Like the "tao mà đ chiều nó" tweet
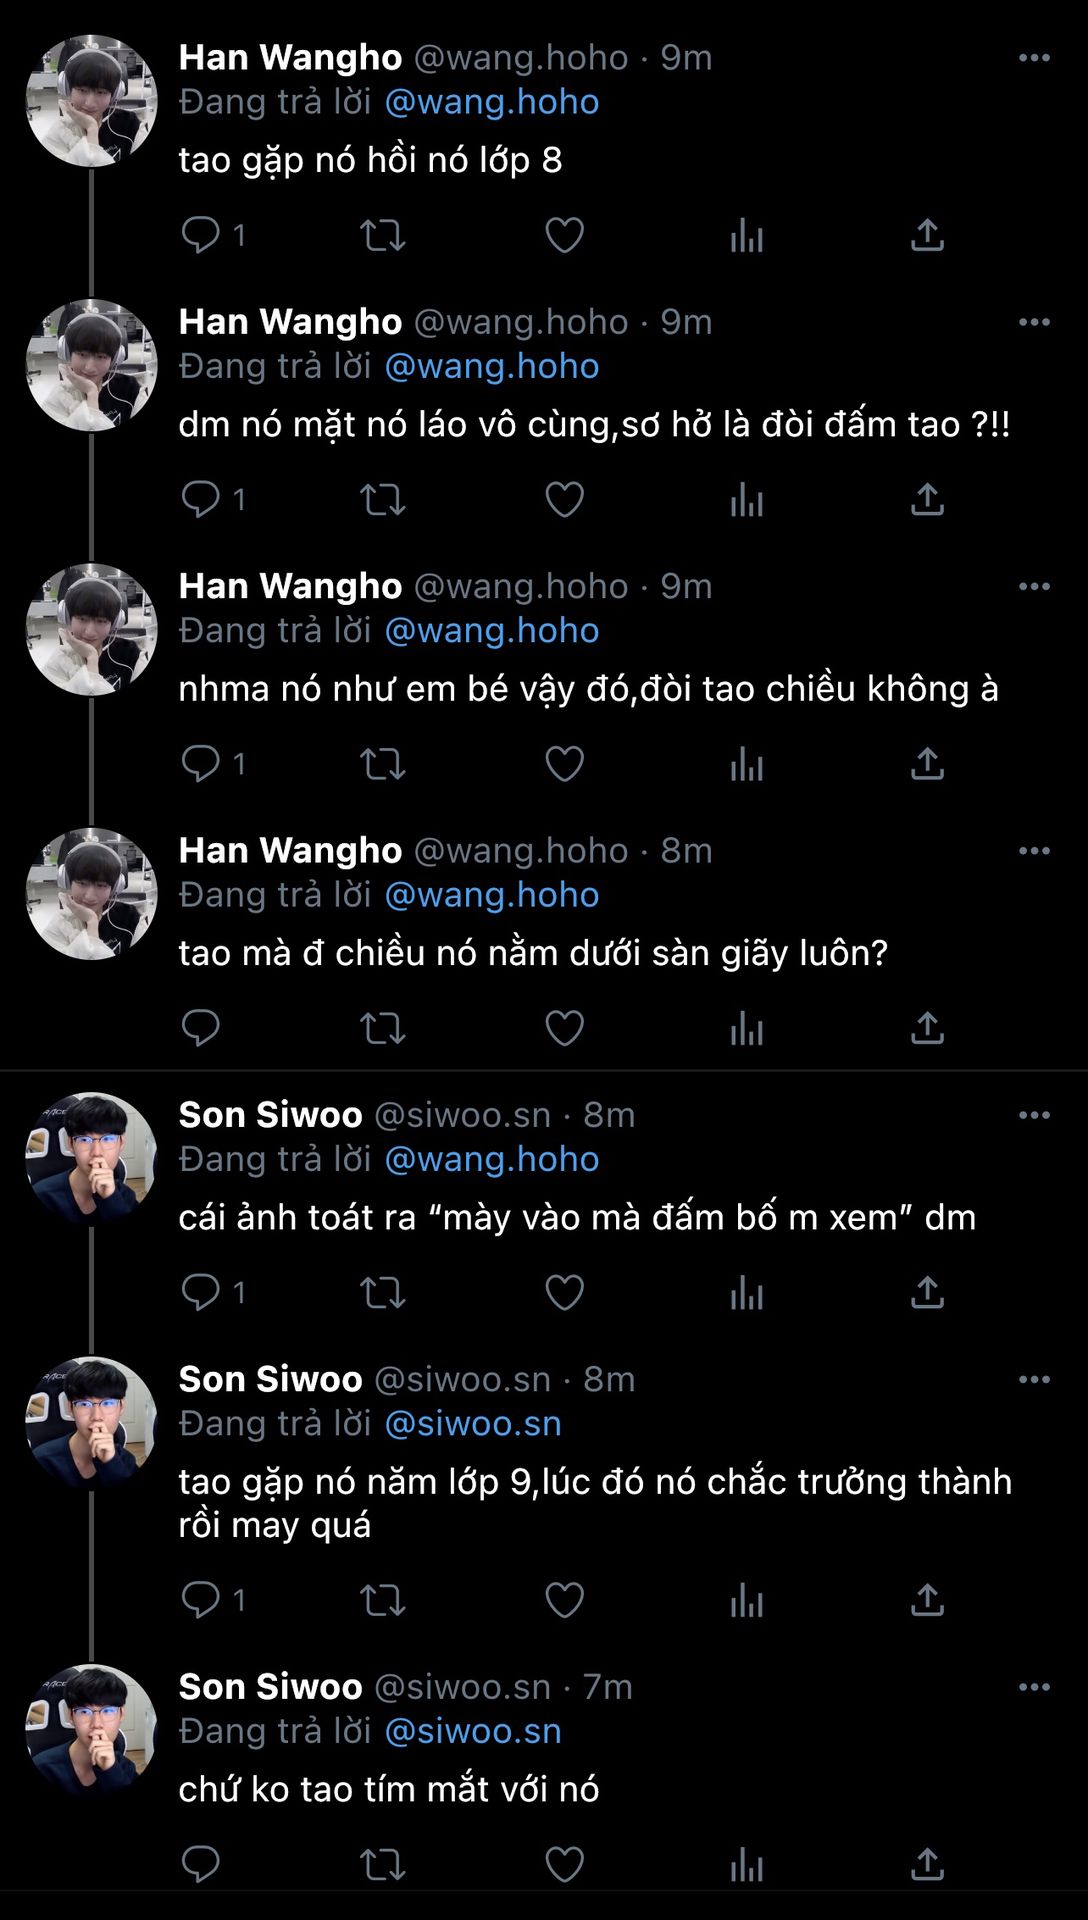This screenshot has width=1088, height=1920. point(564,1028)
